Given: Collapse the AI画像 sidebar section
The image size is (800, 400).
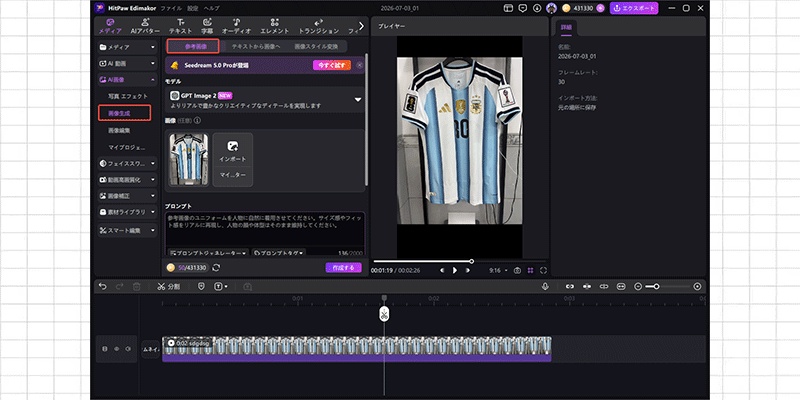Looking at the screenshot, I should (x=127, y=80).
